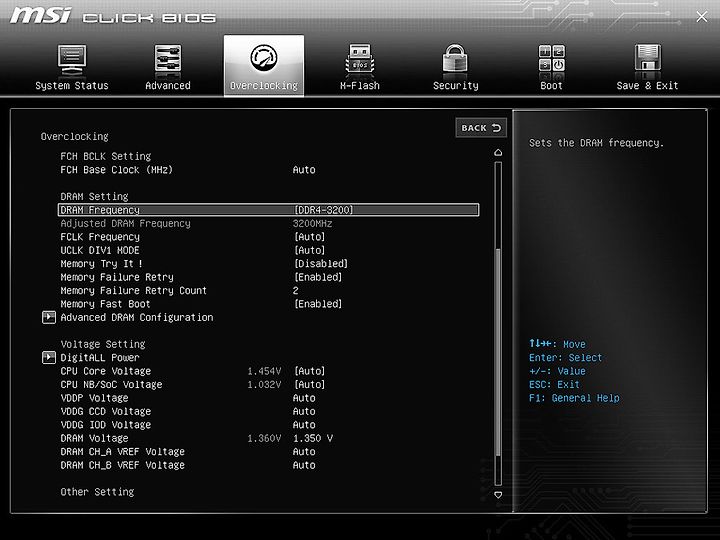Select Memory Failure Retry Count label

(133, 291)
